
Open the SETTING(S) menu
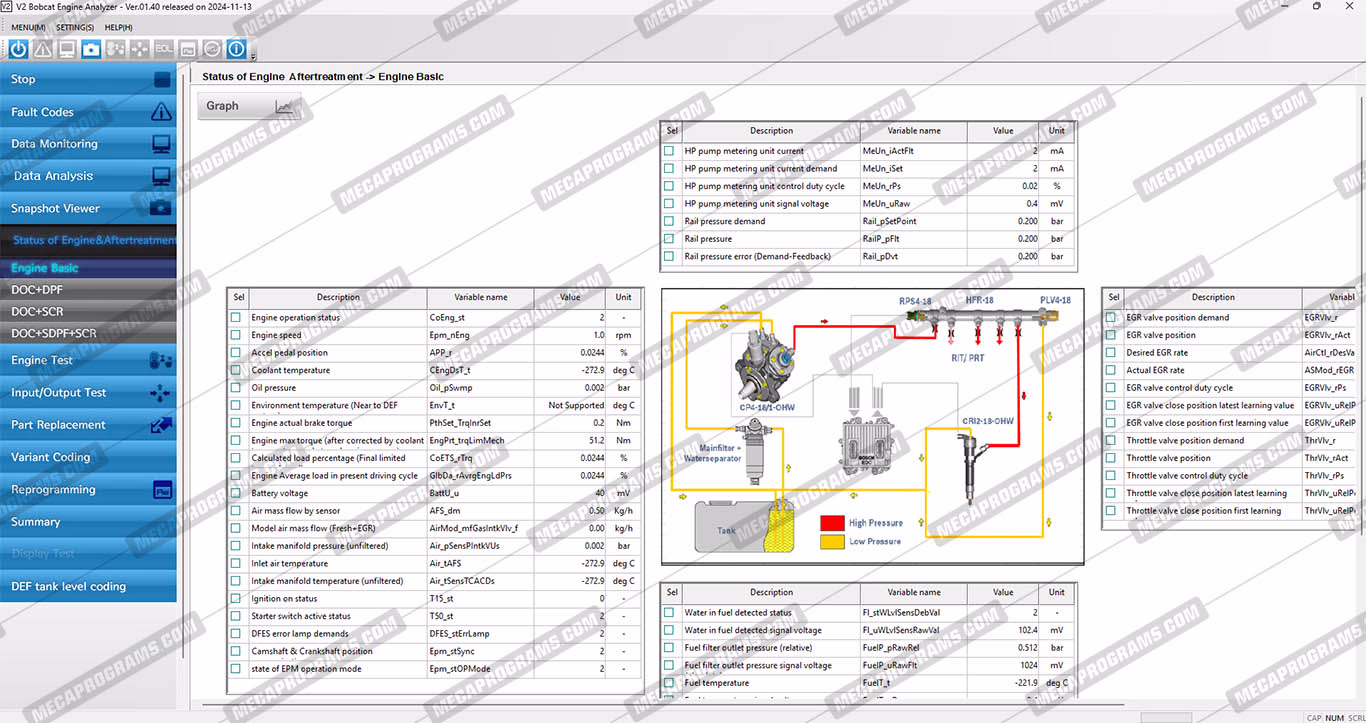(75, 27)
